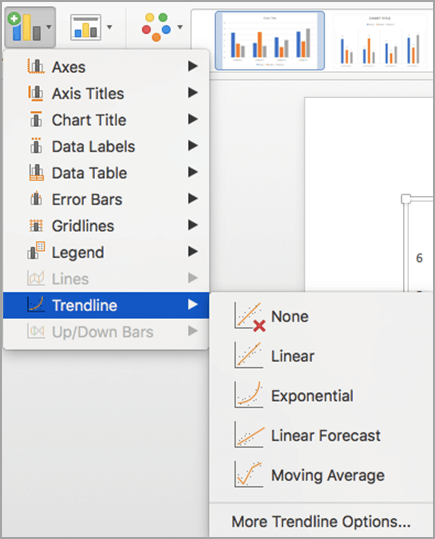435x539 pixels.
Task: Select the first chart style thumbnail
Action: pos(270,41)
